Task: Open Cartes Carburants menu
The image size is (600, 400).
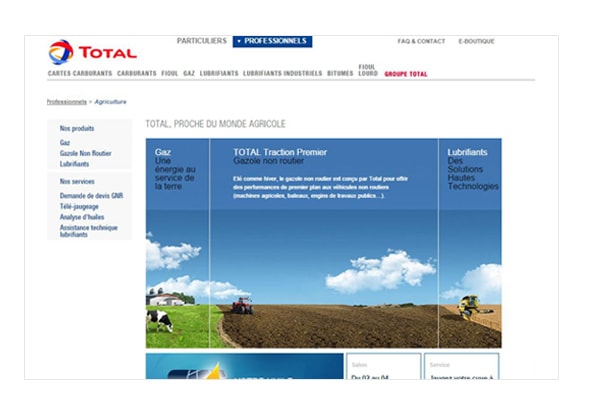Action: pyautogui.click(x=80, y=73)
